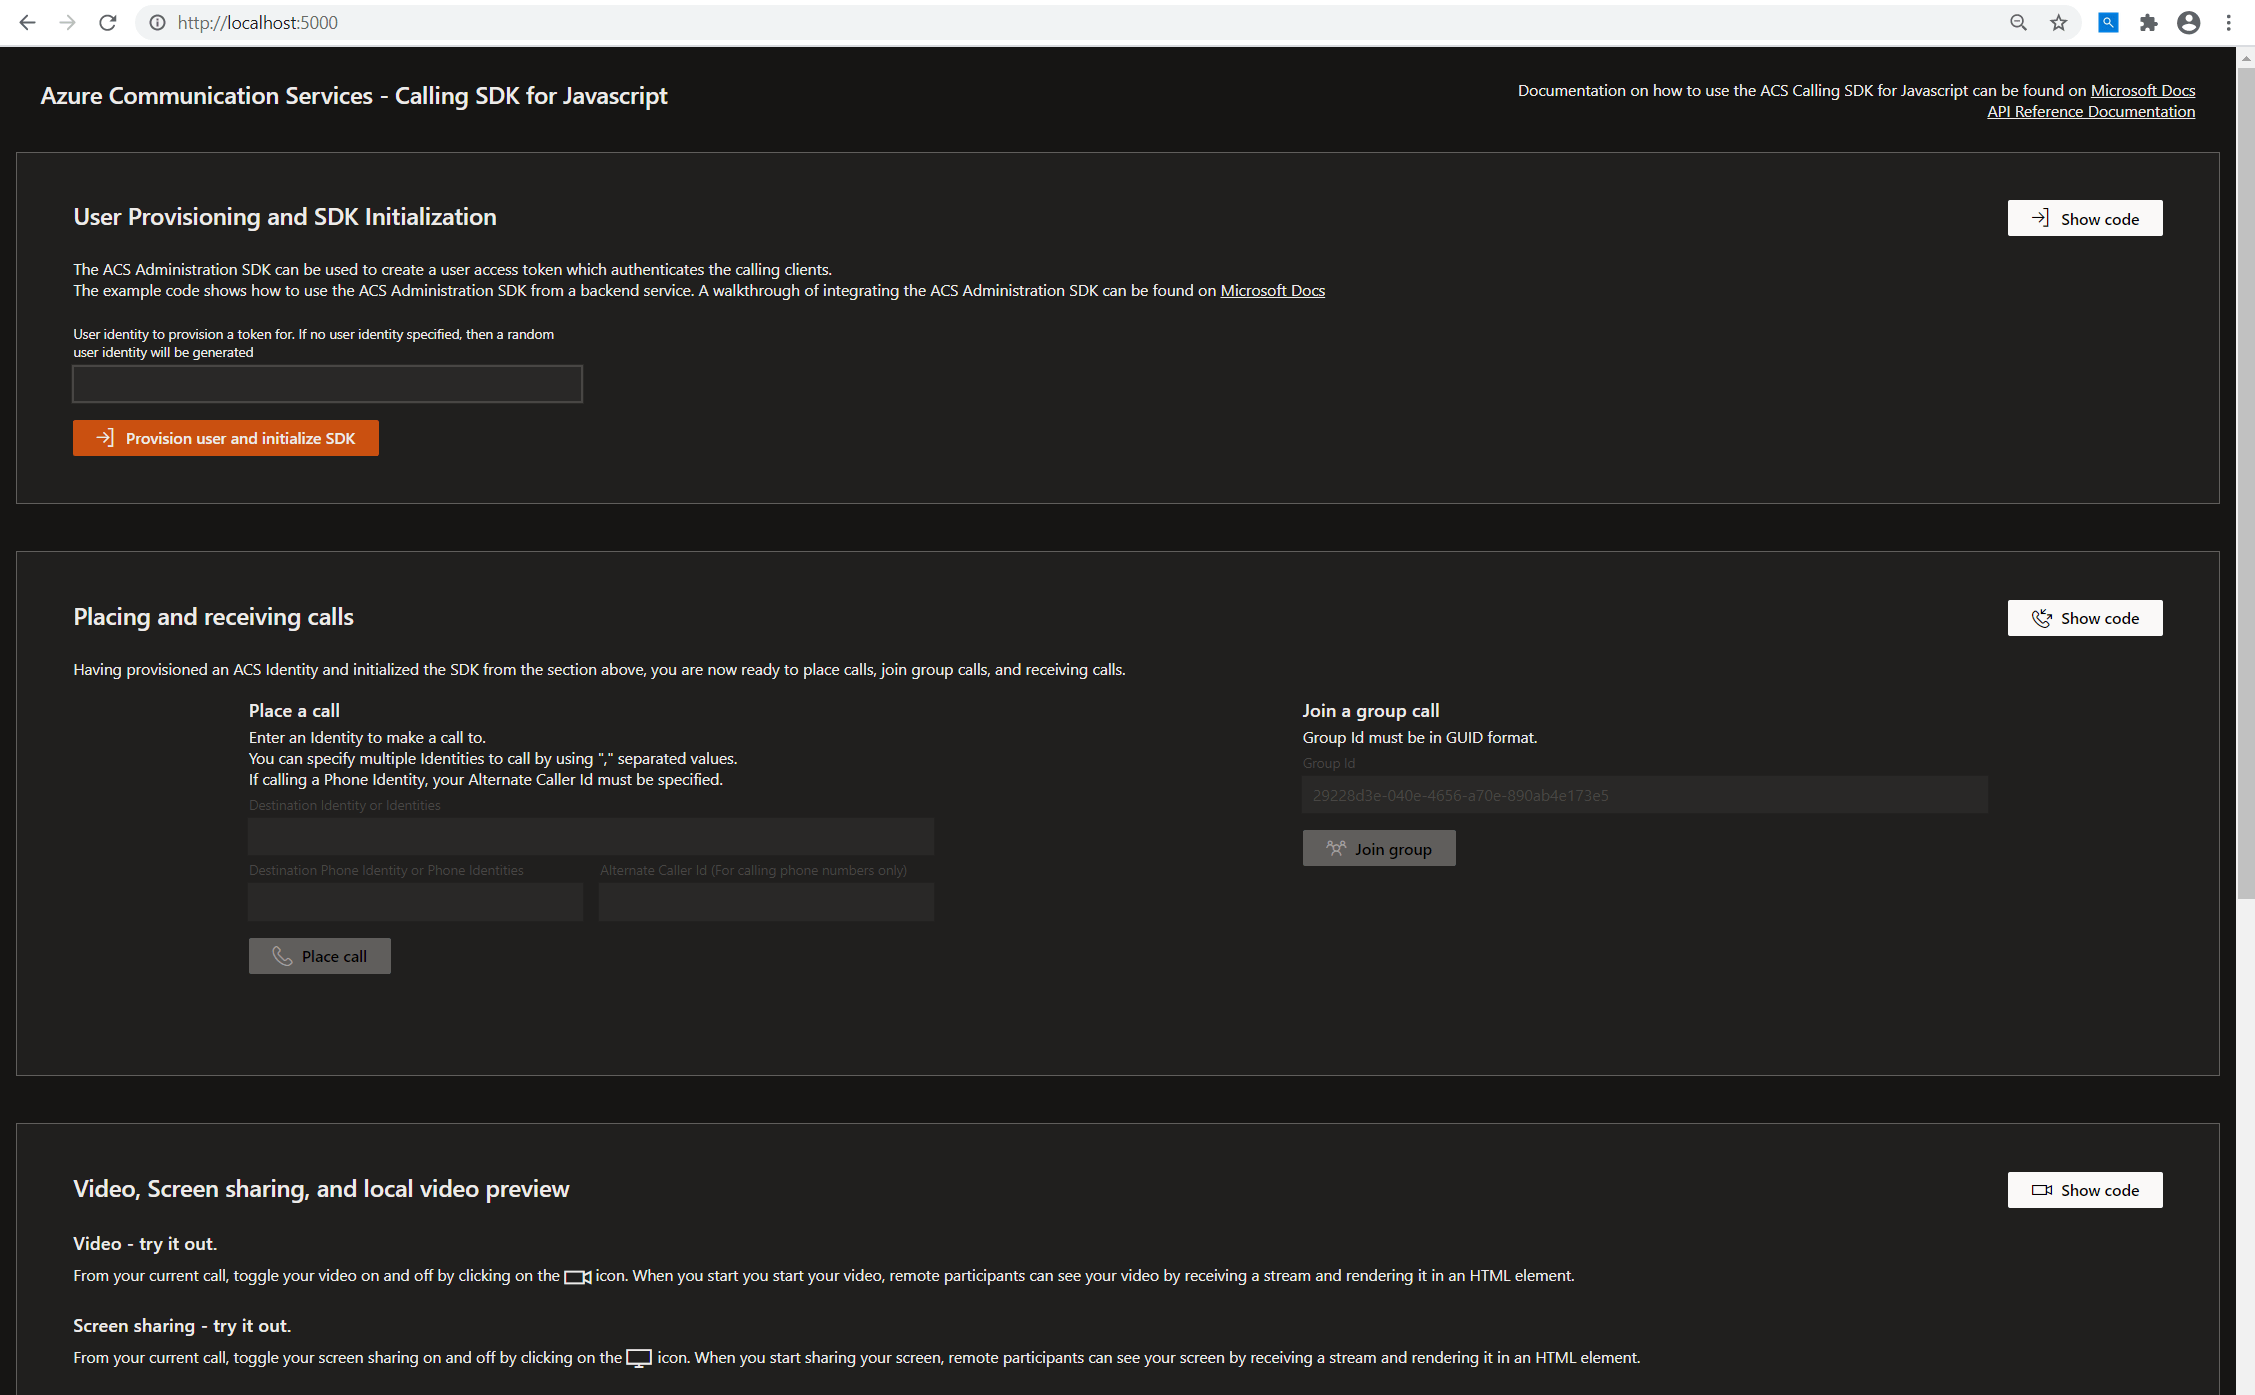Click the browser reload icon
The height and width of the screenshot is (1395, 2255).
click(x=108, y=22)
